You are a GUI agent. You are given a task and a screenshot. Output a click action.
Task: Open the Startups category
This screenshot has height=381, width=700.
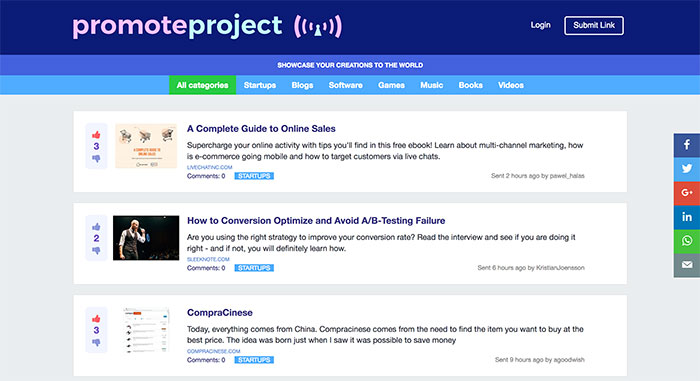coord(260,85)
